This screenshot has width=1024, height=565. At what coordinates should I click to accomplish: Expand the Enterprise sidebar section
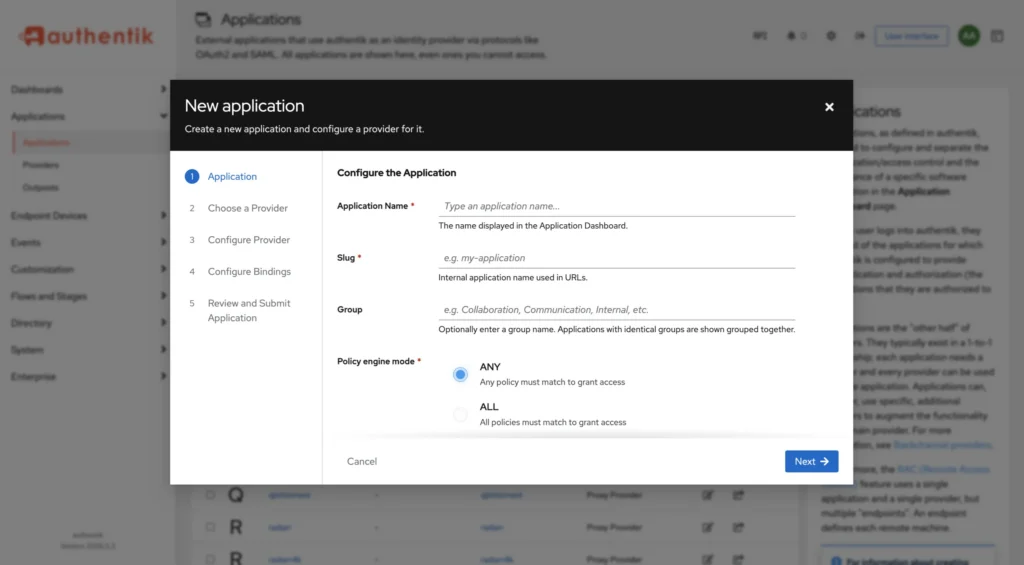[88, 376]
